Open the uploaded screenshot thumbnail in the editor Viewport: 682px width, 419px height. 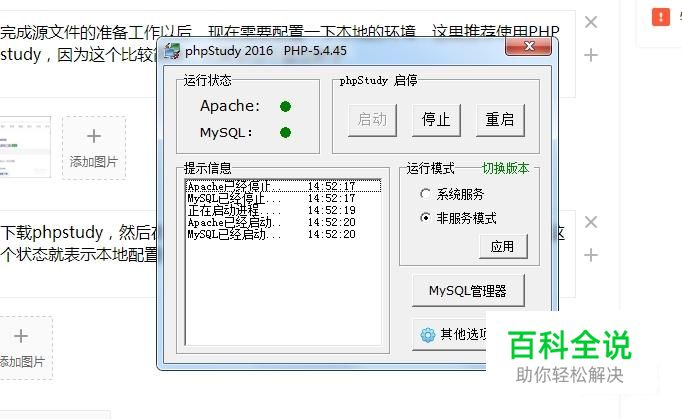coord(25,147)
